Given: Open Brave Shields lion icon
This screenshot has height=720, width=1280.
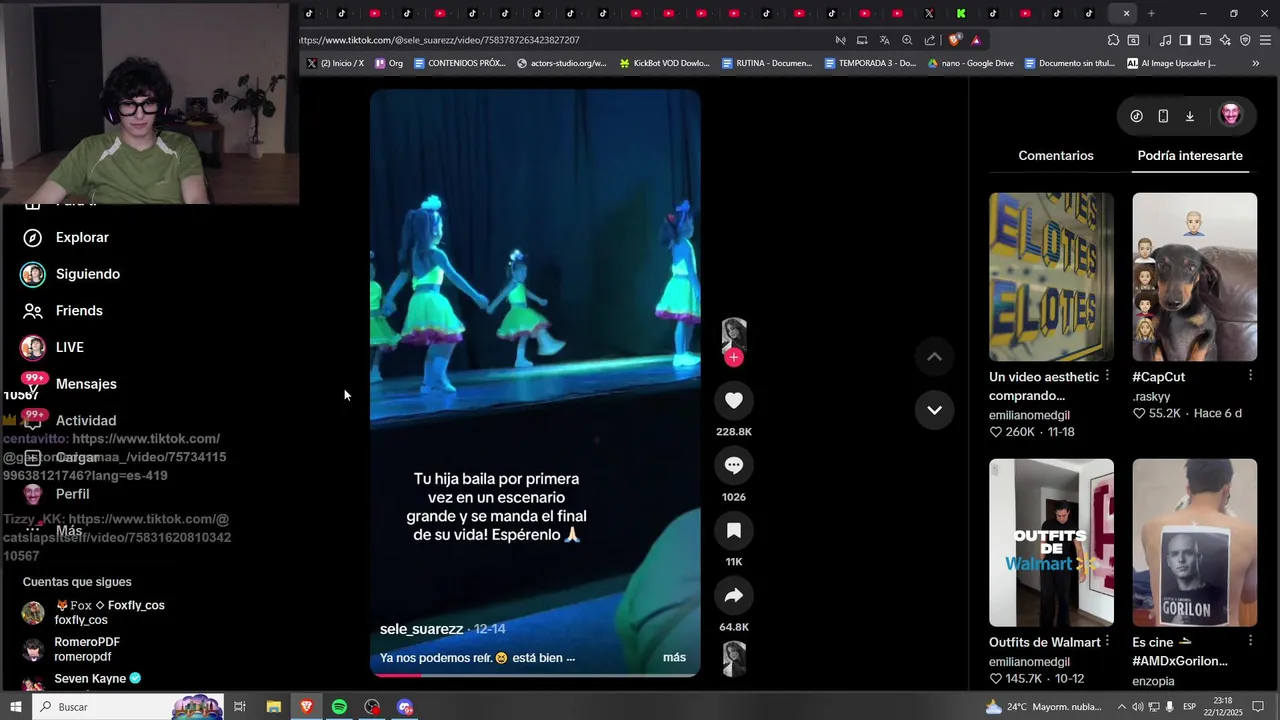Looking at the screenshot, I should 955,40.
